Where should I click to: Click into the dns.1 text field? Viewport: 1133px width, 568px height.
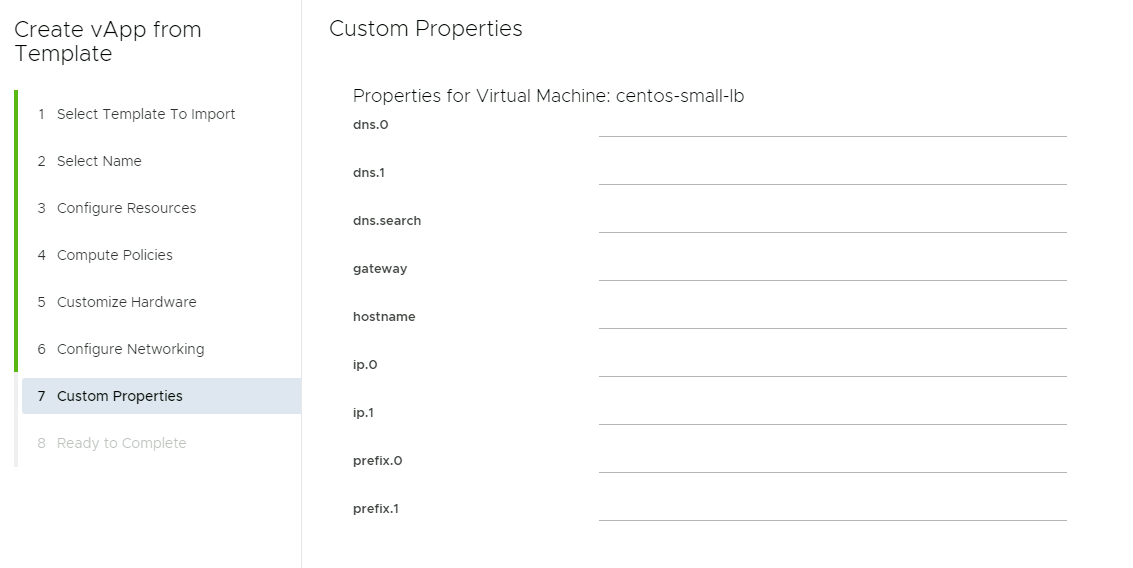(832, 172)
